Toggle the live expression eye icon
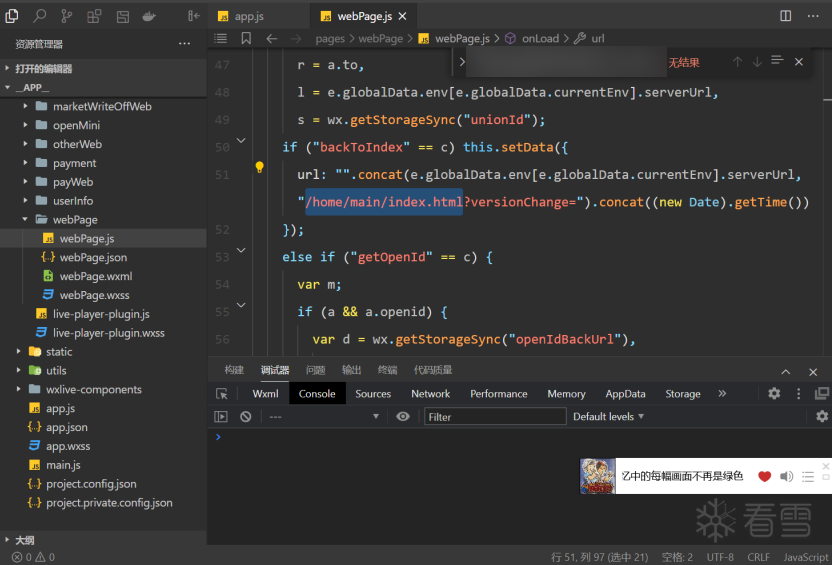Screen dimensions: 832x565 click(x=403, y=416)
